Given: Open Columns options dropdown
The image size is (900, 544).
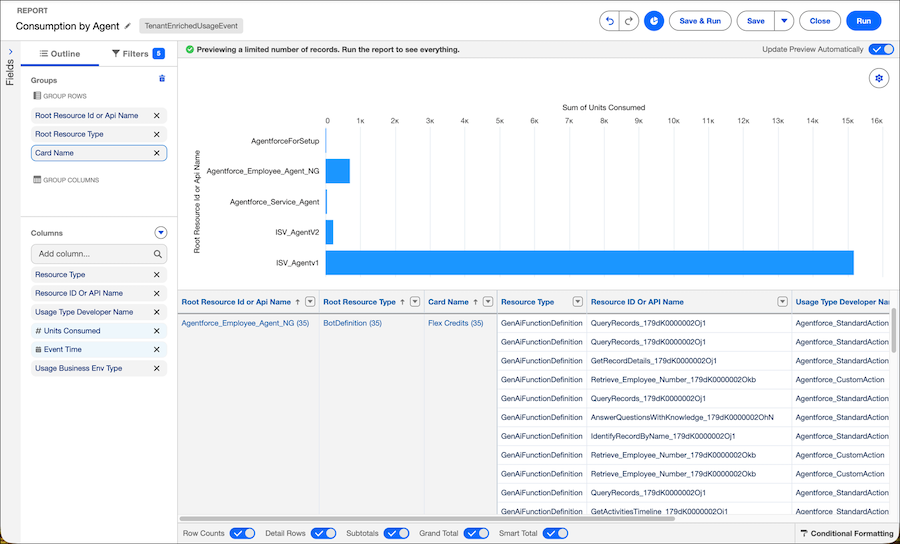Looking at the screenshot, I should click(161, 232).
